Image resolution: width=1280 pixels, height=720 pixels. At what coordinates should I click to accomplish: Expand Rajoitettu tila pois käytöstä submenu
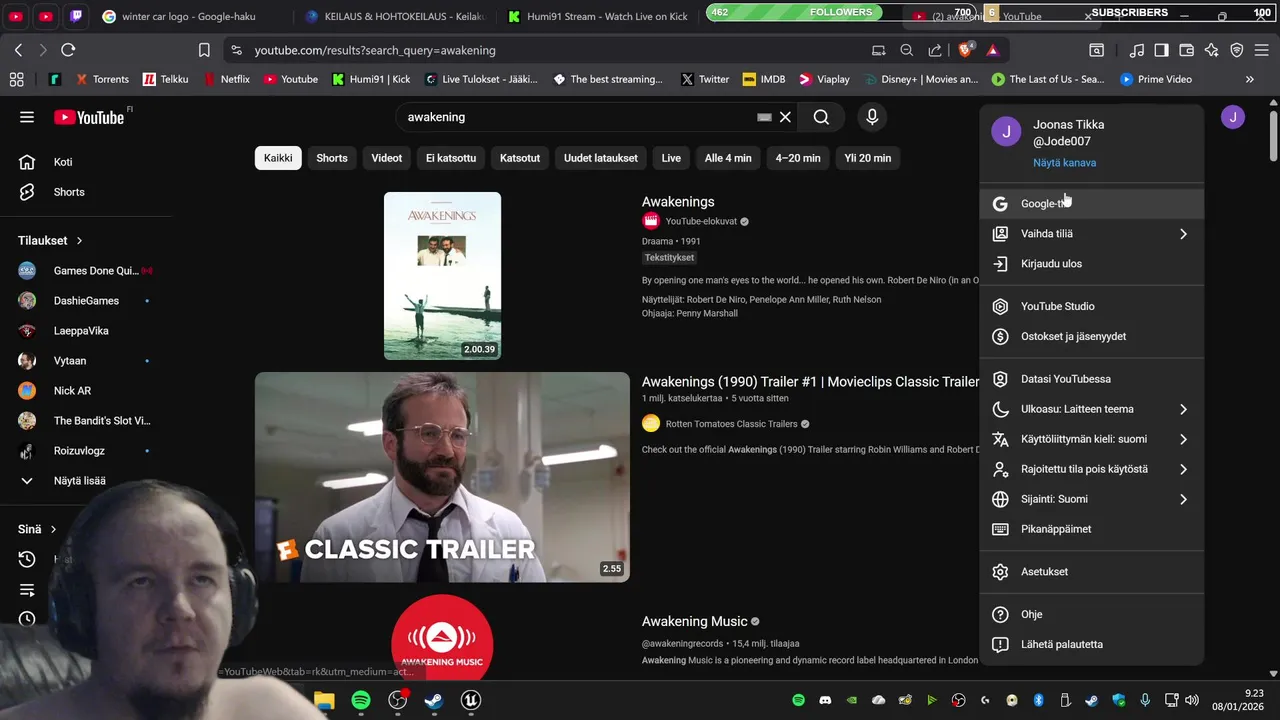(1092, 469)
